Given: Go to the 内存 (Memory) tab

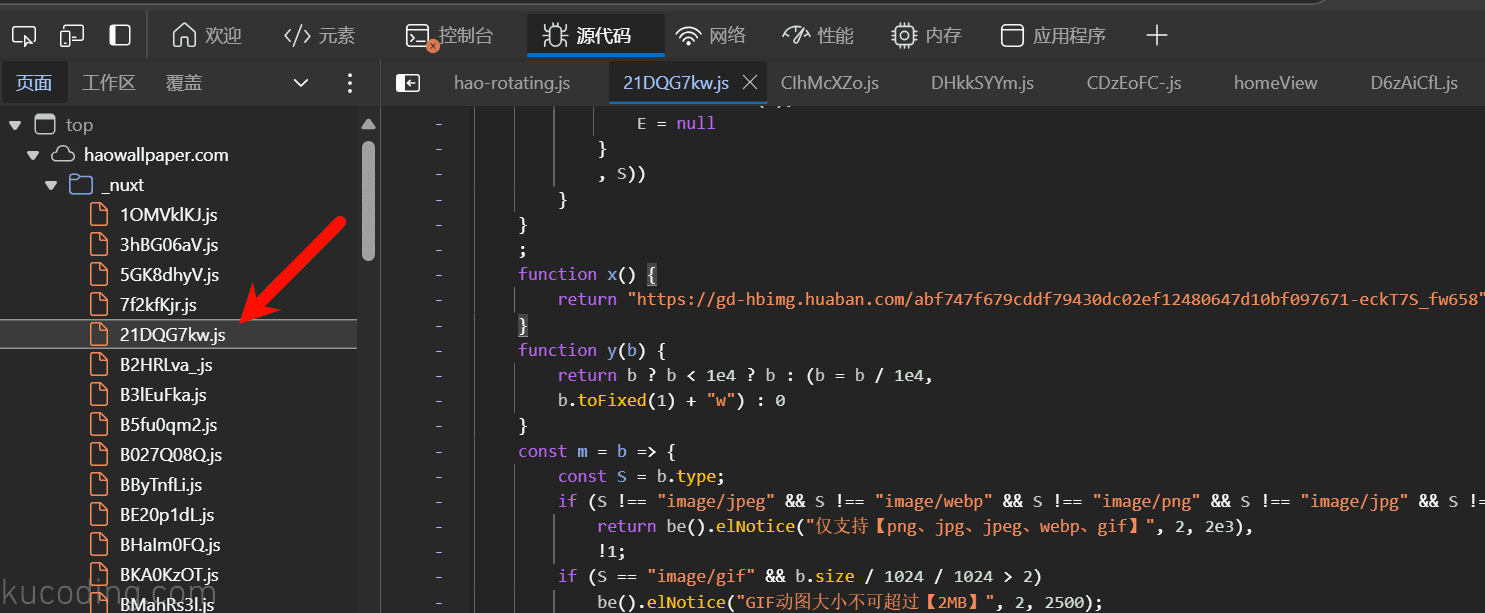Looking at the screenshot, I should click(927, 36).
